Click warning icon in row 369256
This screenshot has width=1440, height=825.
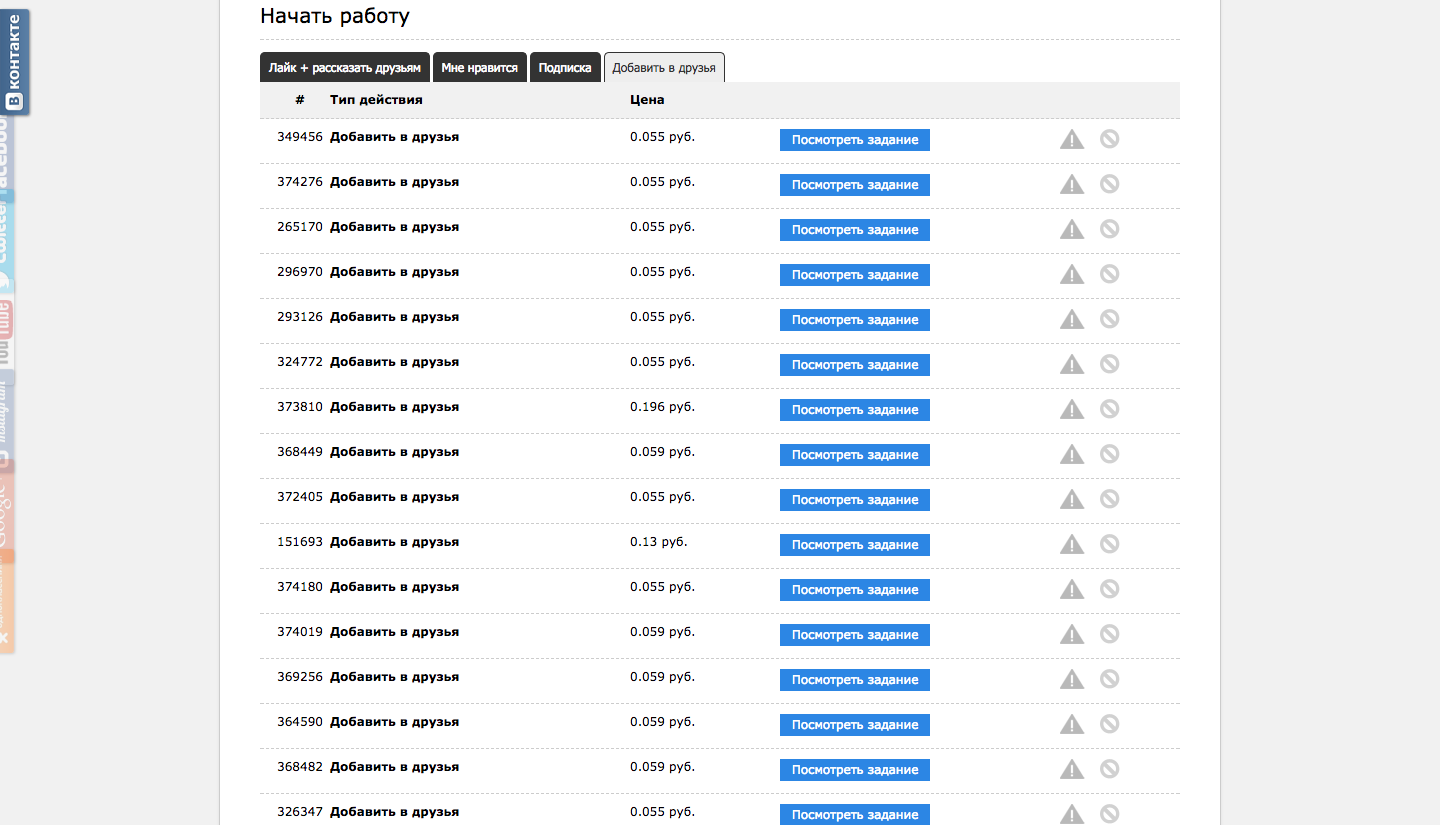tap(1072, 680)
